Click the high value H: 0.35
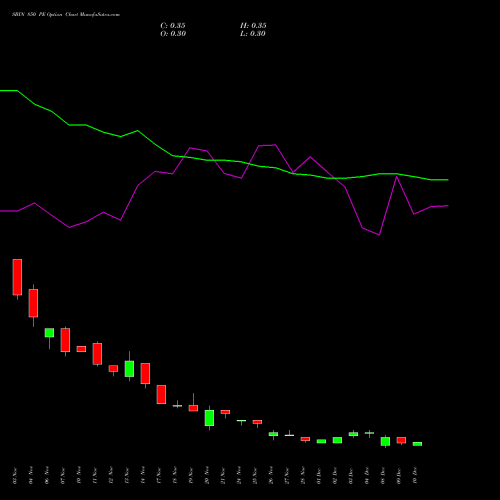Viewport: 500px width, 500px height. [253, 26]
